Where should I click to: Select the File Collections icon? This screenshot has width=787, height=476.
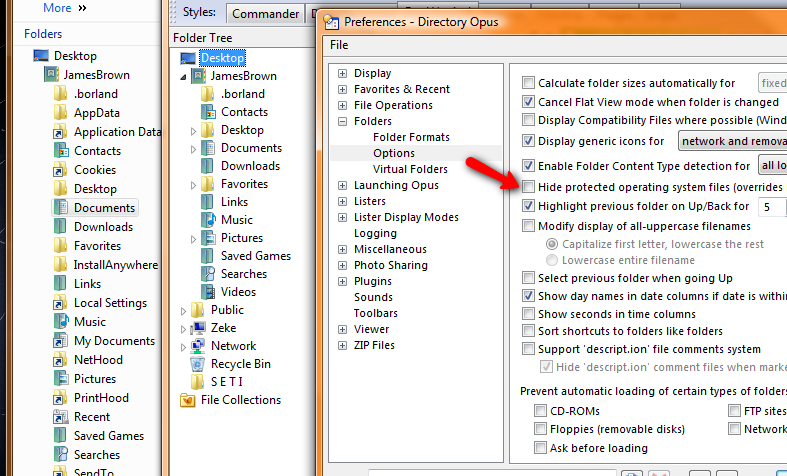[187, 400]
